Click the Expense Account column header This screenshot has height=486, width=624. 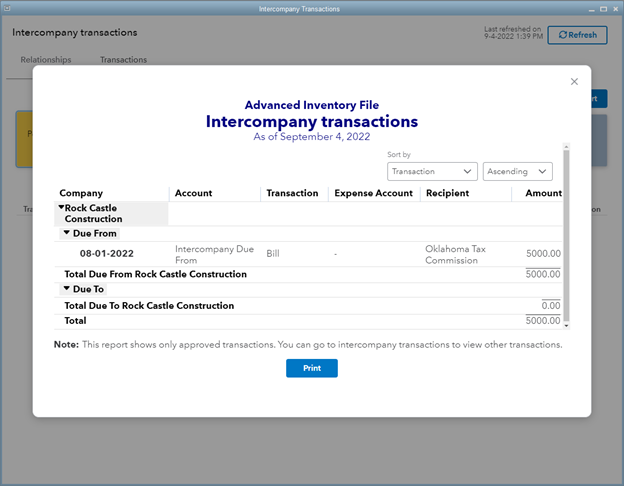[373, 193]
